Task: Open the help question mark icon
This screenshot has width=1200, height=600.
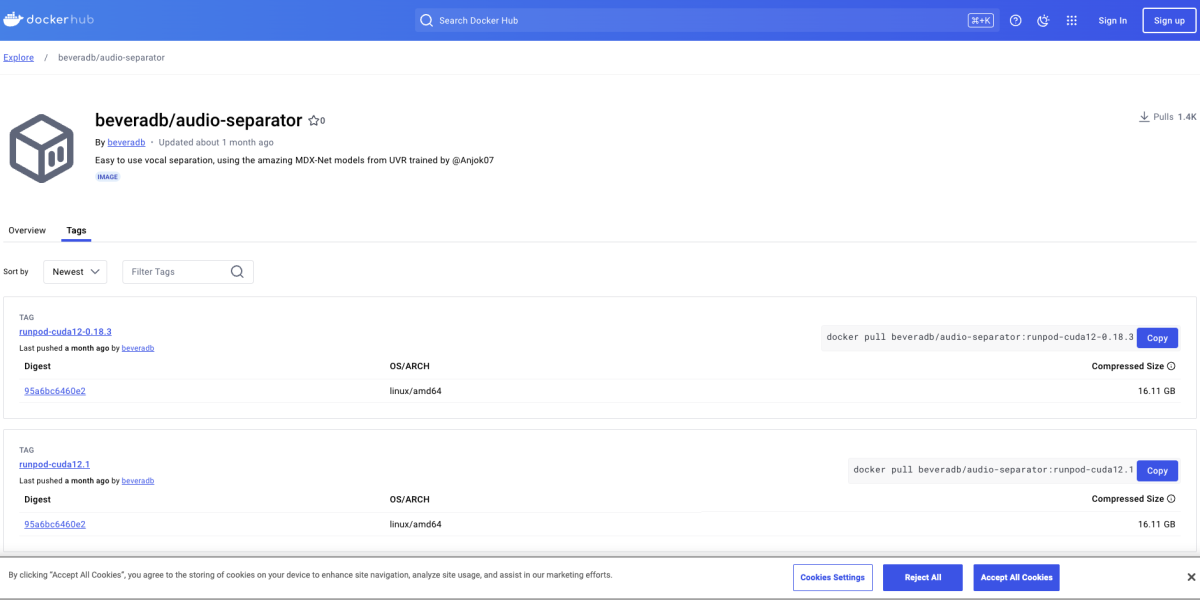Action: [1014, 19]
